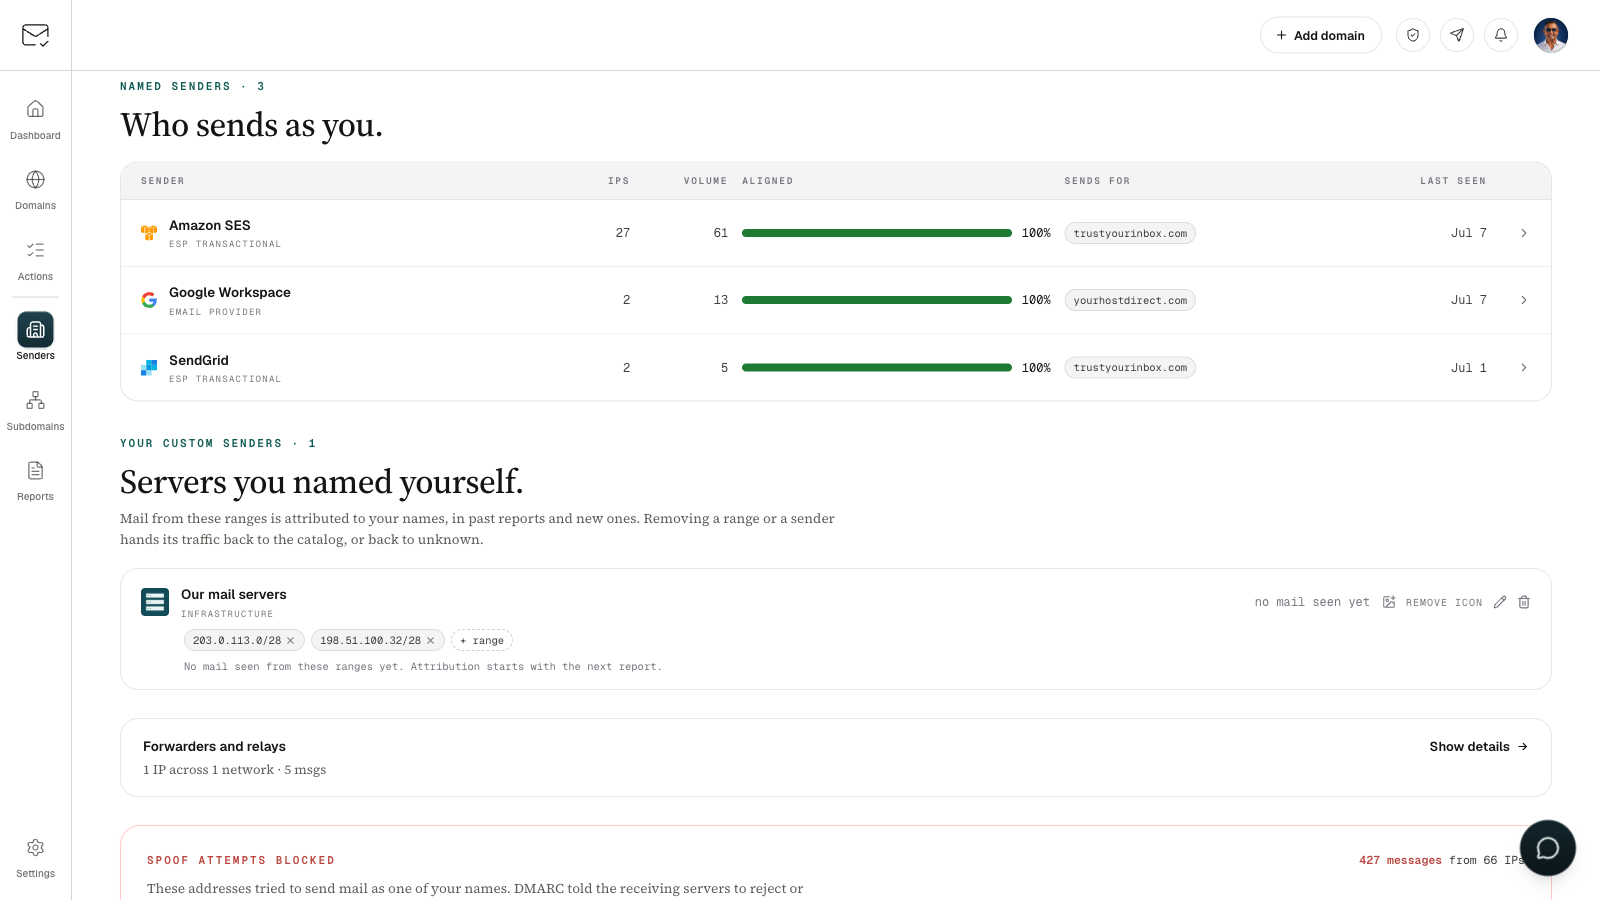Open Reports from the sidebar
Image resolution: width=1600 pixels, height=900 pixels.
pyautogui.click(x=35, y=481)
